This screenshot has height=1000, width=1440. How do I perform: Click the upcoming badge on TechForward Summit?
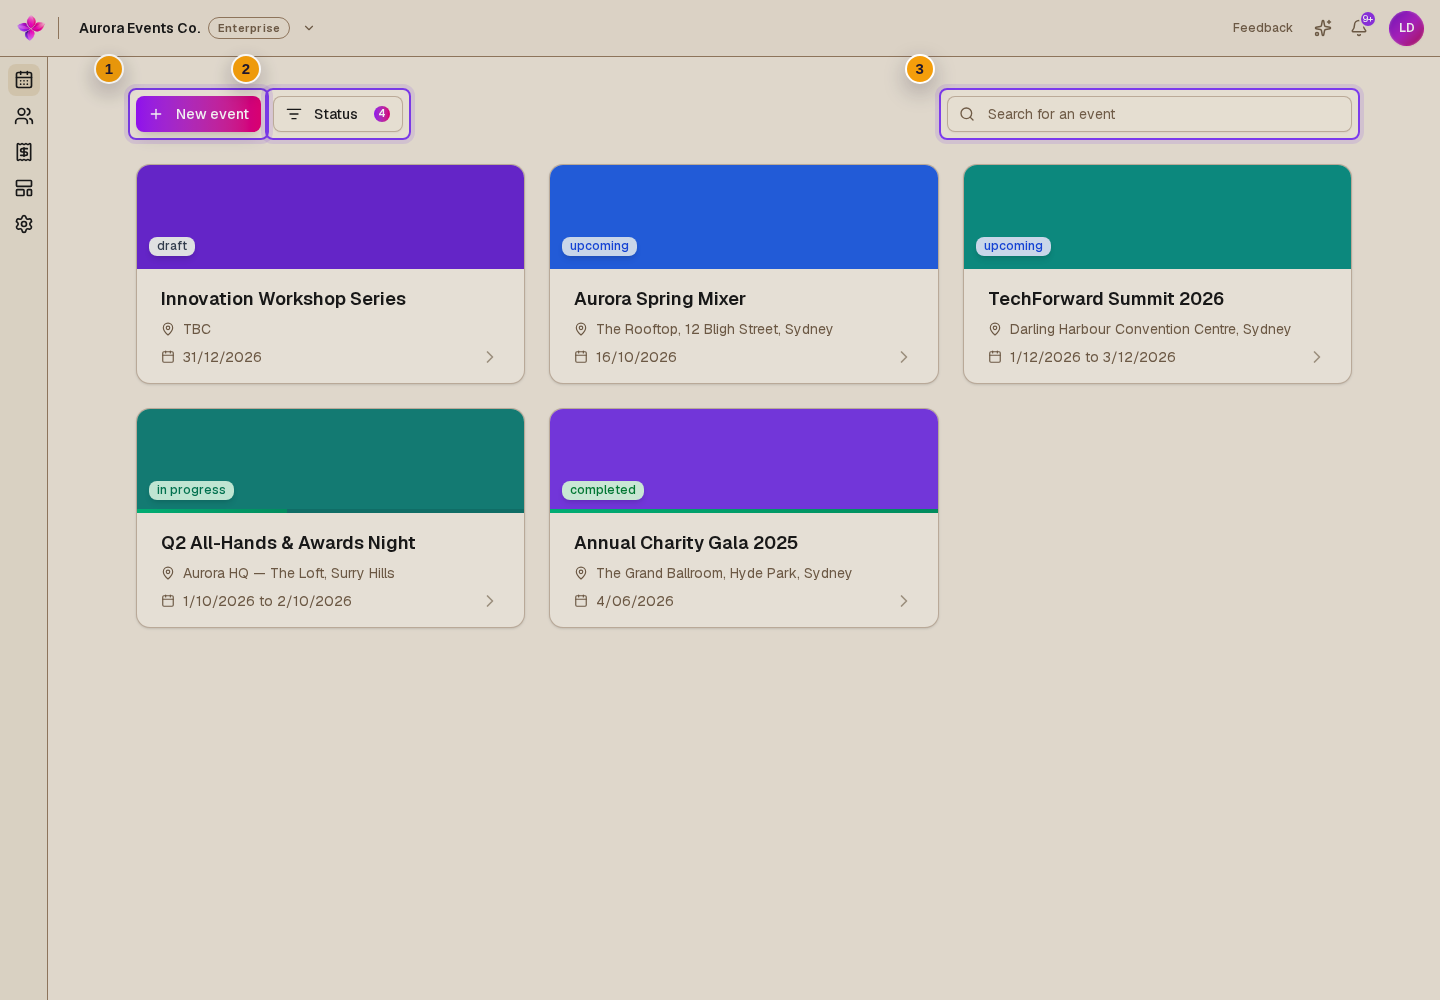pos(1013,246)
